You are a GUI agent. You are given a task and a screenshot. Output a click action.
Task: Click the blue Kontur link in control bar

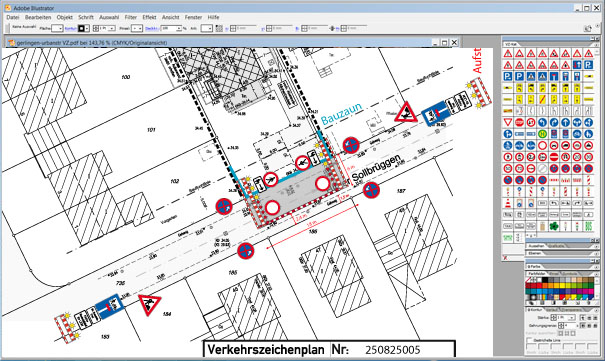[x=71, y=28]
